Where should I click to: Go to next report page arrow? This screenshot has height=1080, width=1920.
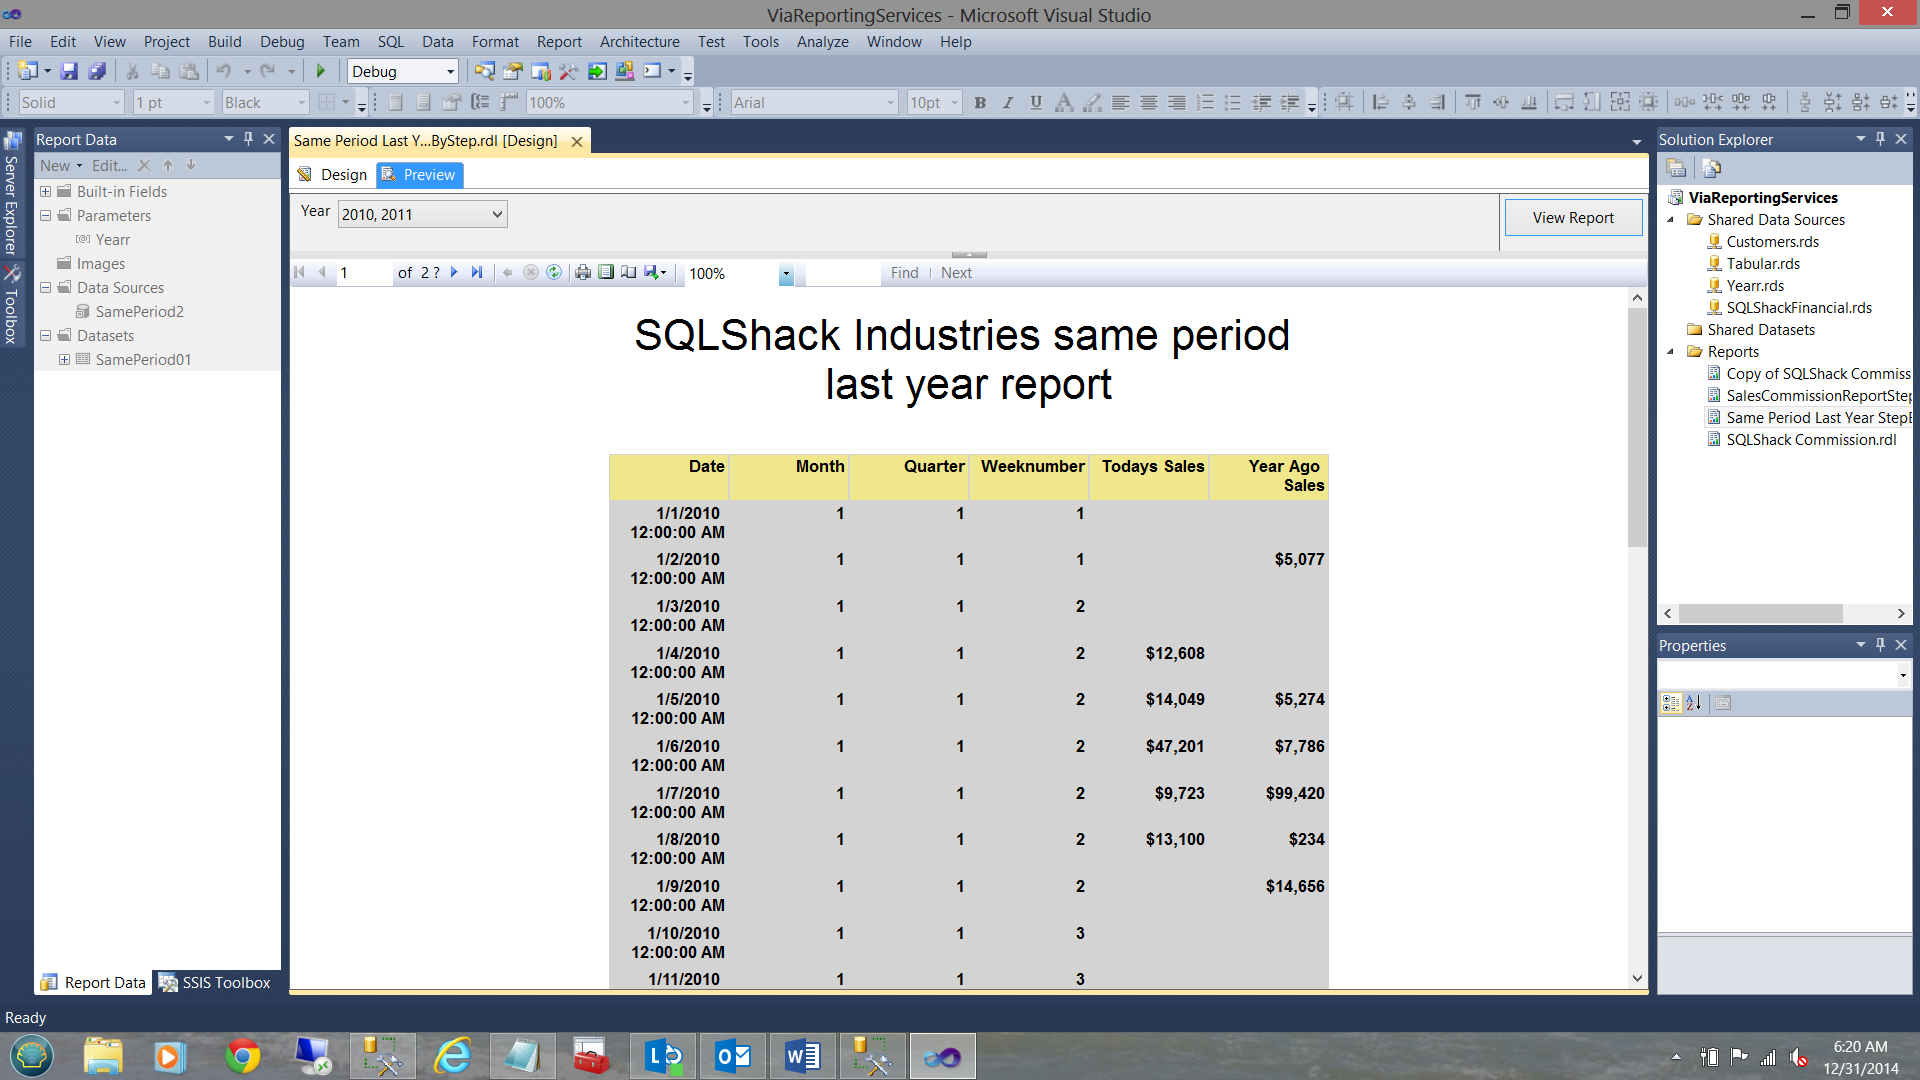click(x=454, y=272)
